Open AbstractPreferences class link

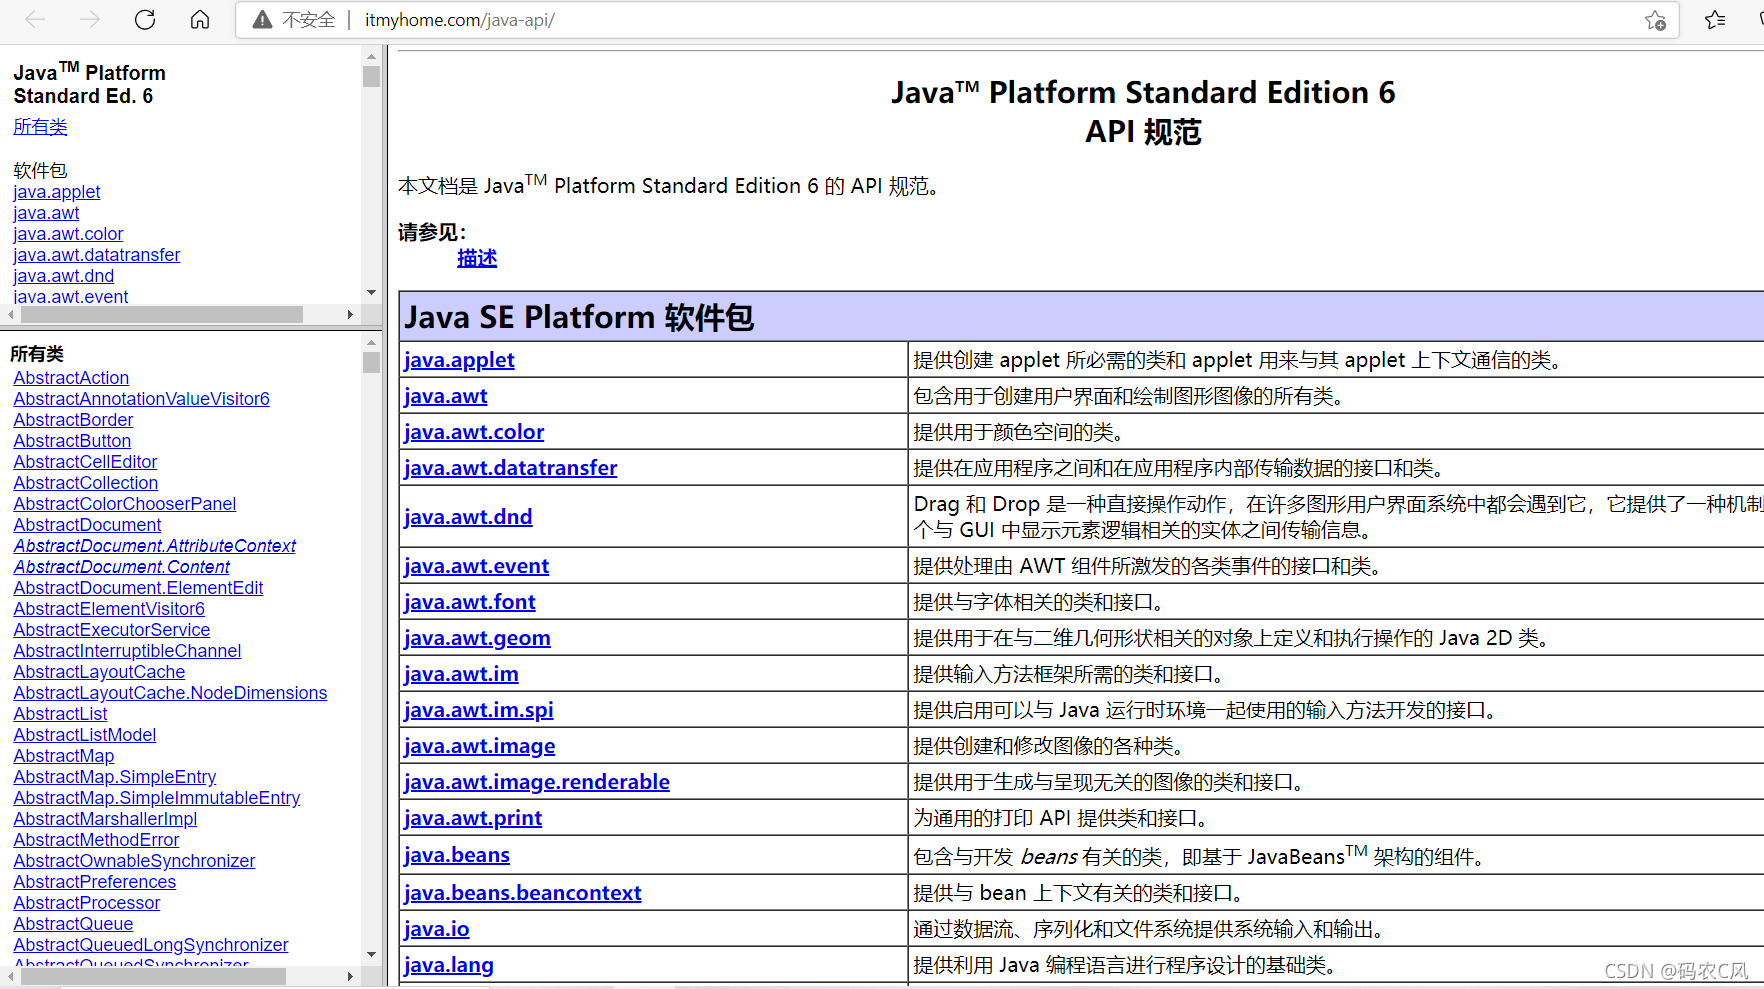click(95, 882)
